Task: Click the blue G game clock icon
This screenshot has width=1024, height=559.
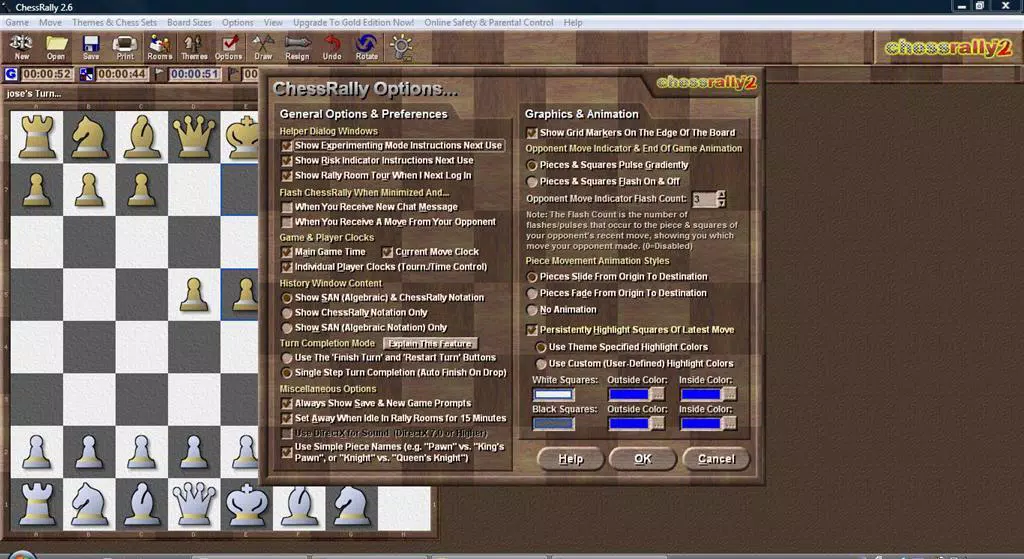Action: [11, 74]
